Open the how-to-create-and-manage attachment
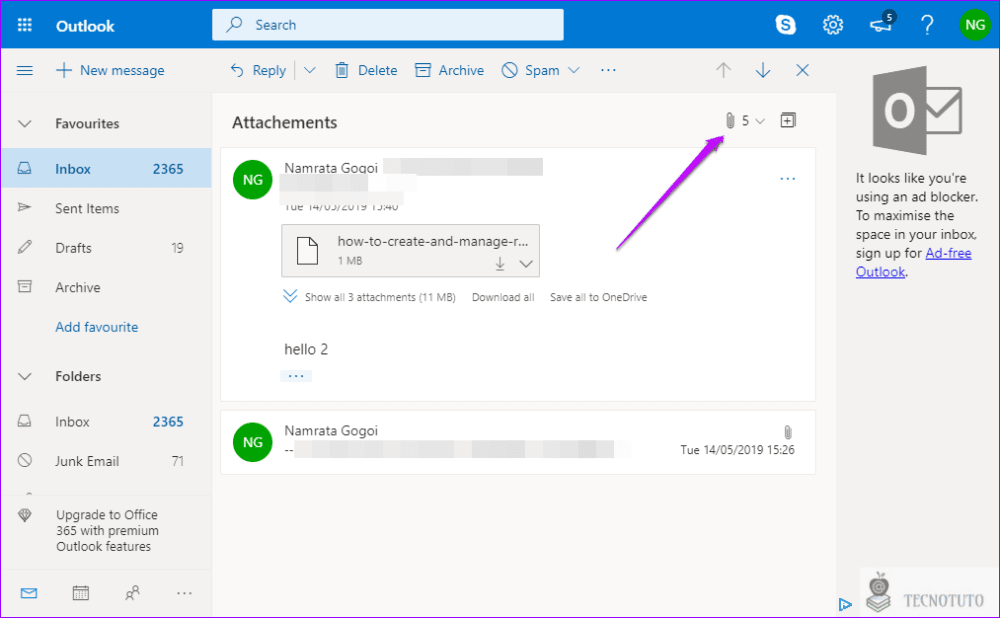This screenshot has width=1000, height=618. (410, 251)
